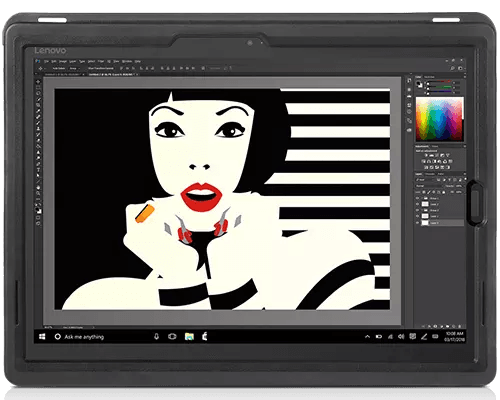Hide the topmost group in the Layers panel

(x=417, y=198)
